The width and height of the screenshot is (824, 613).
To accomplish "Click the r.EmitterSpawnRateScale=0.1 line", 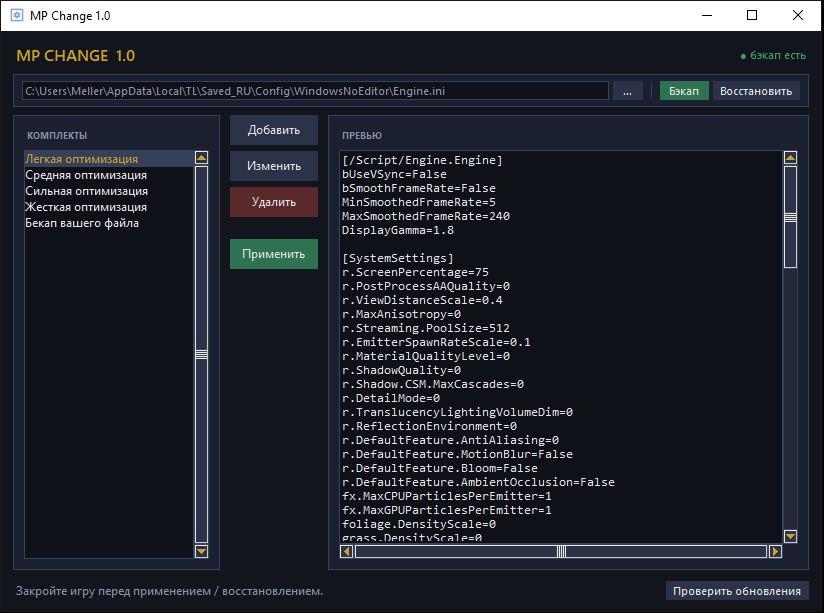I will (x=436, y=342).
